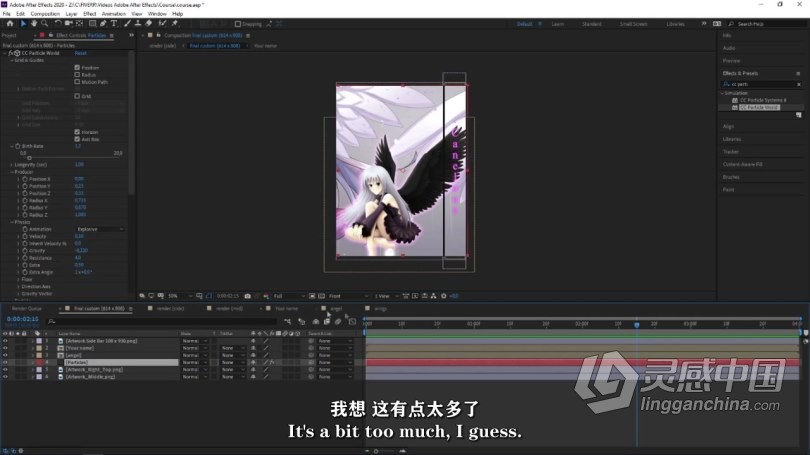Hide the Artwork_Middle.png layer eye
Viewport: 810px width, 455px height.
5,377
